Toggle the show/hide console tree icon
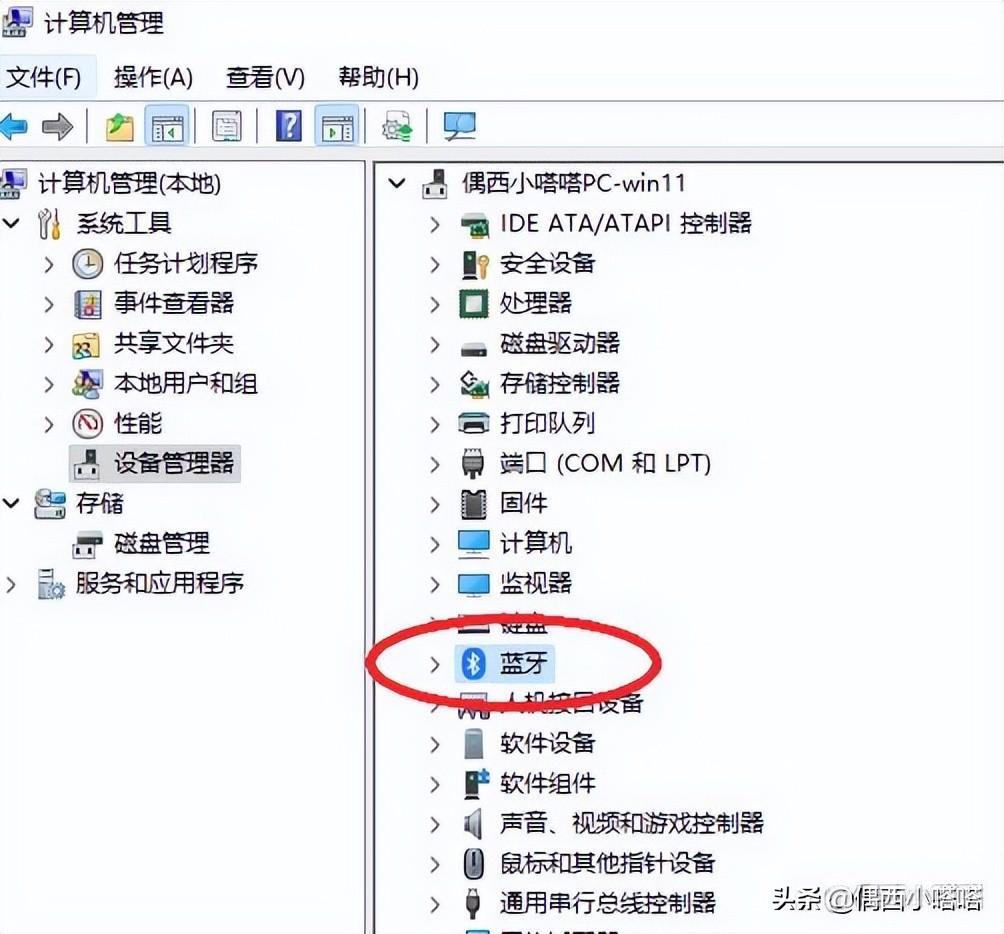The image size is (1004, 934). coord(167,127)
